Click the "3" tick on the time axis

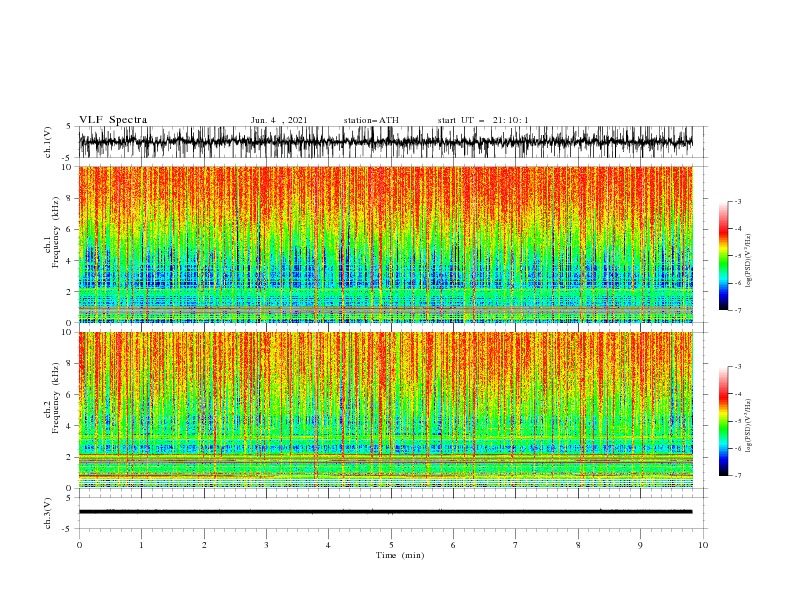click(x=266, y=545)
